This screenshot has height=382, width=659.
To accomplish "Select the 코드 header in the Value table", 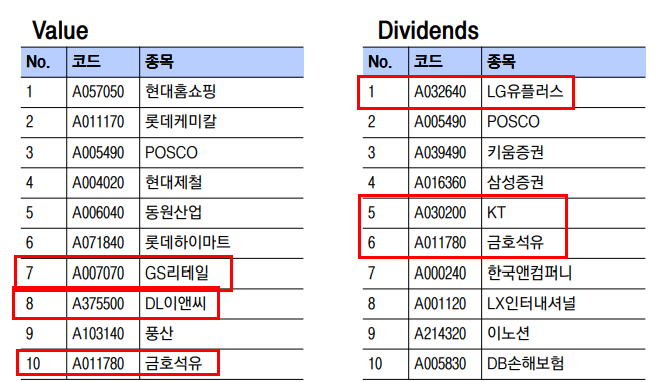I will pyautogui.click(x=86, y=61).
